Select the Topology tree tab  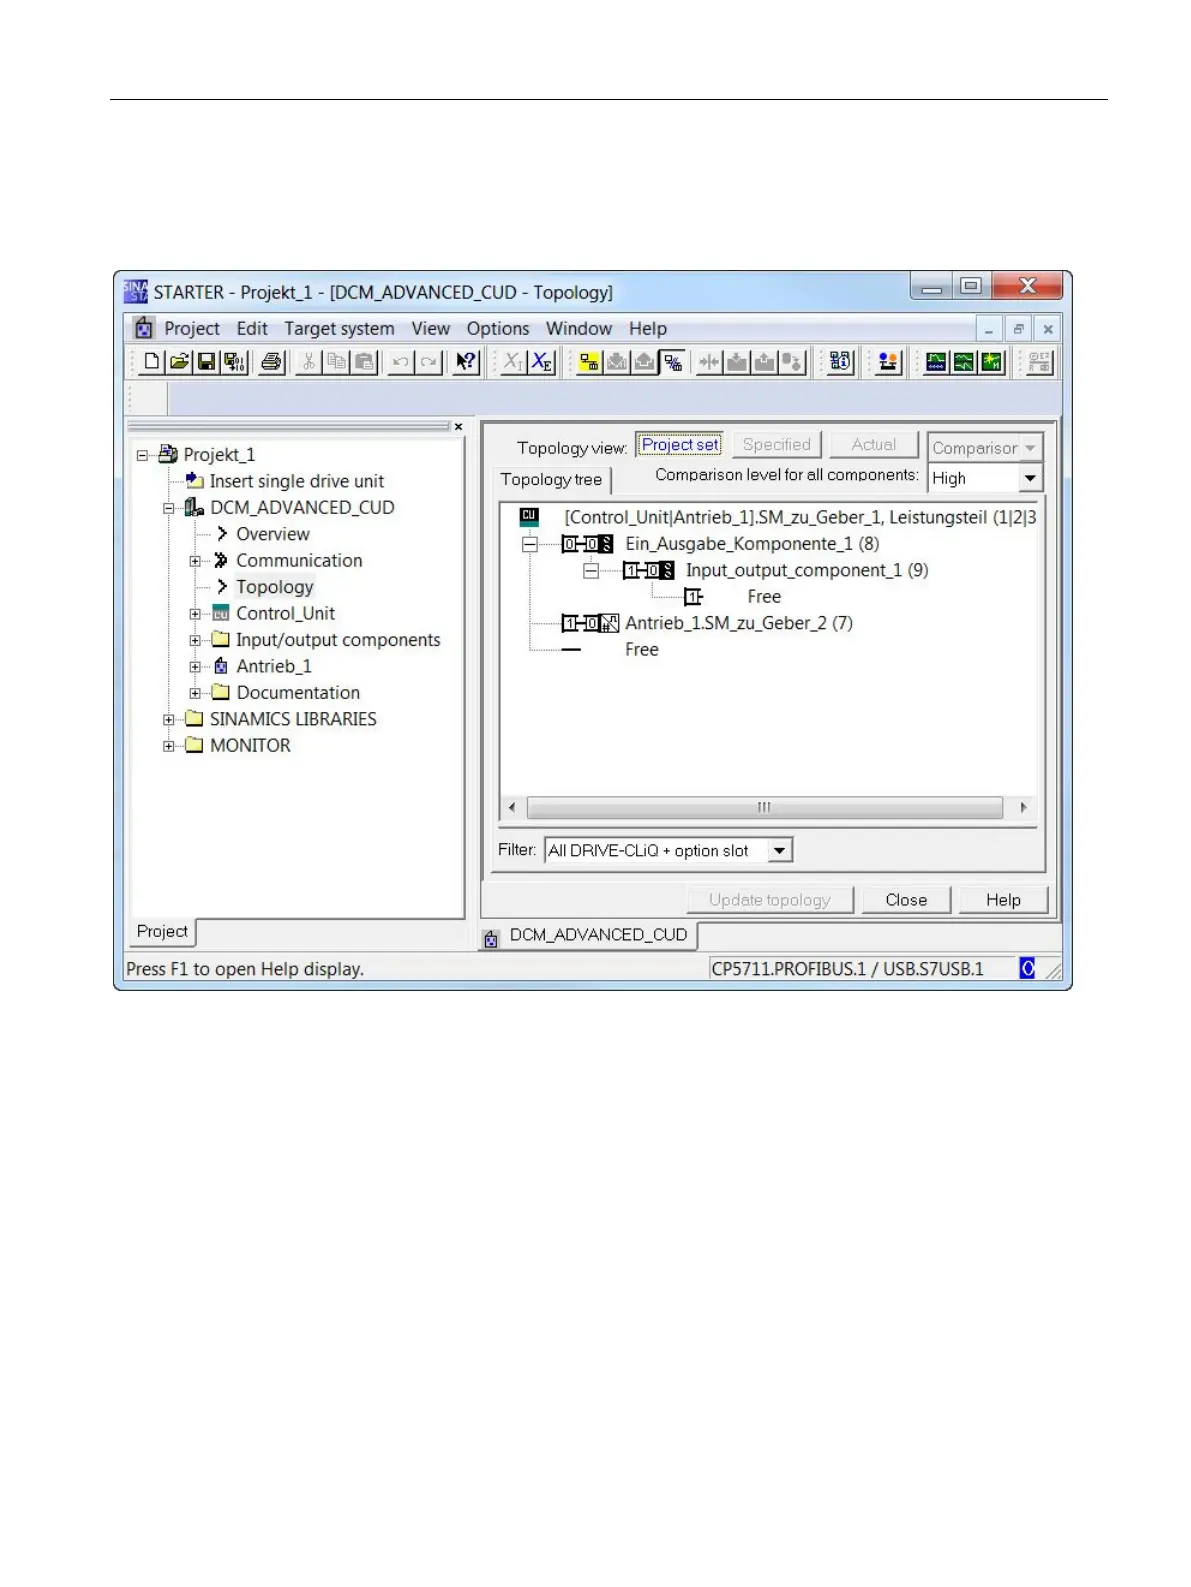coord(551,480)
